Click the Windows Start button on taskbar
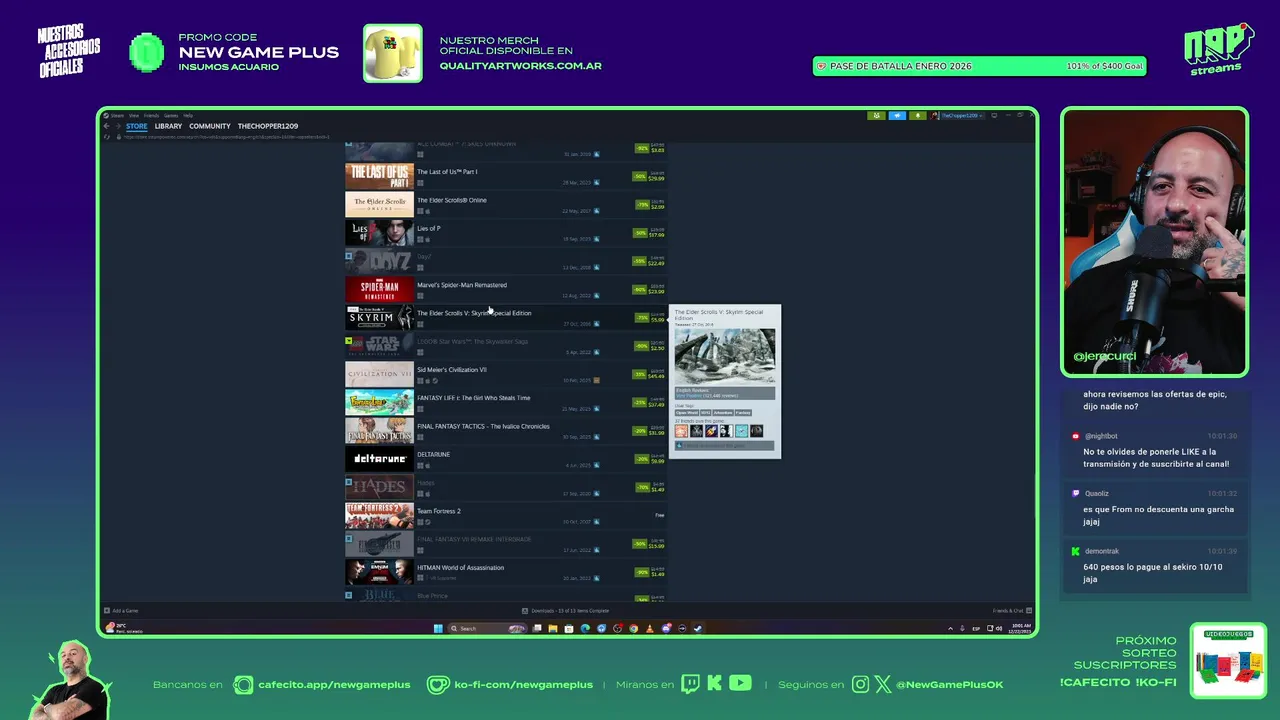The height and width of the screenshot is (720, 1280). [438, 629]
